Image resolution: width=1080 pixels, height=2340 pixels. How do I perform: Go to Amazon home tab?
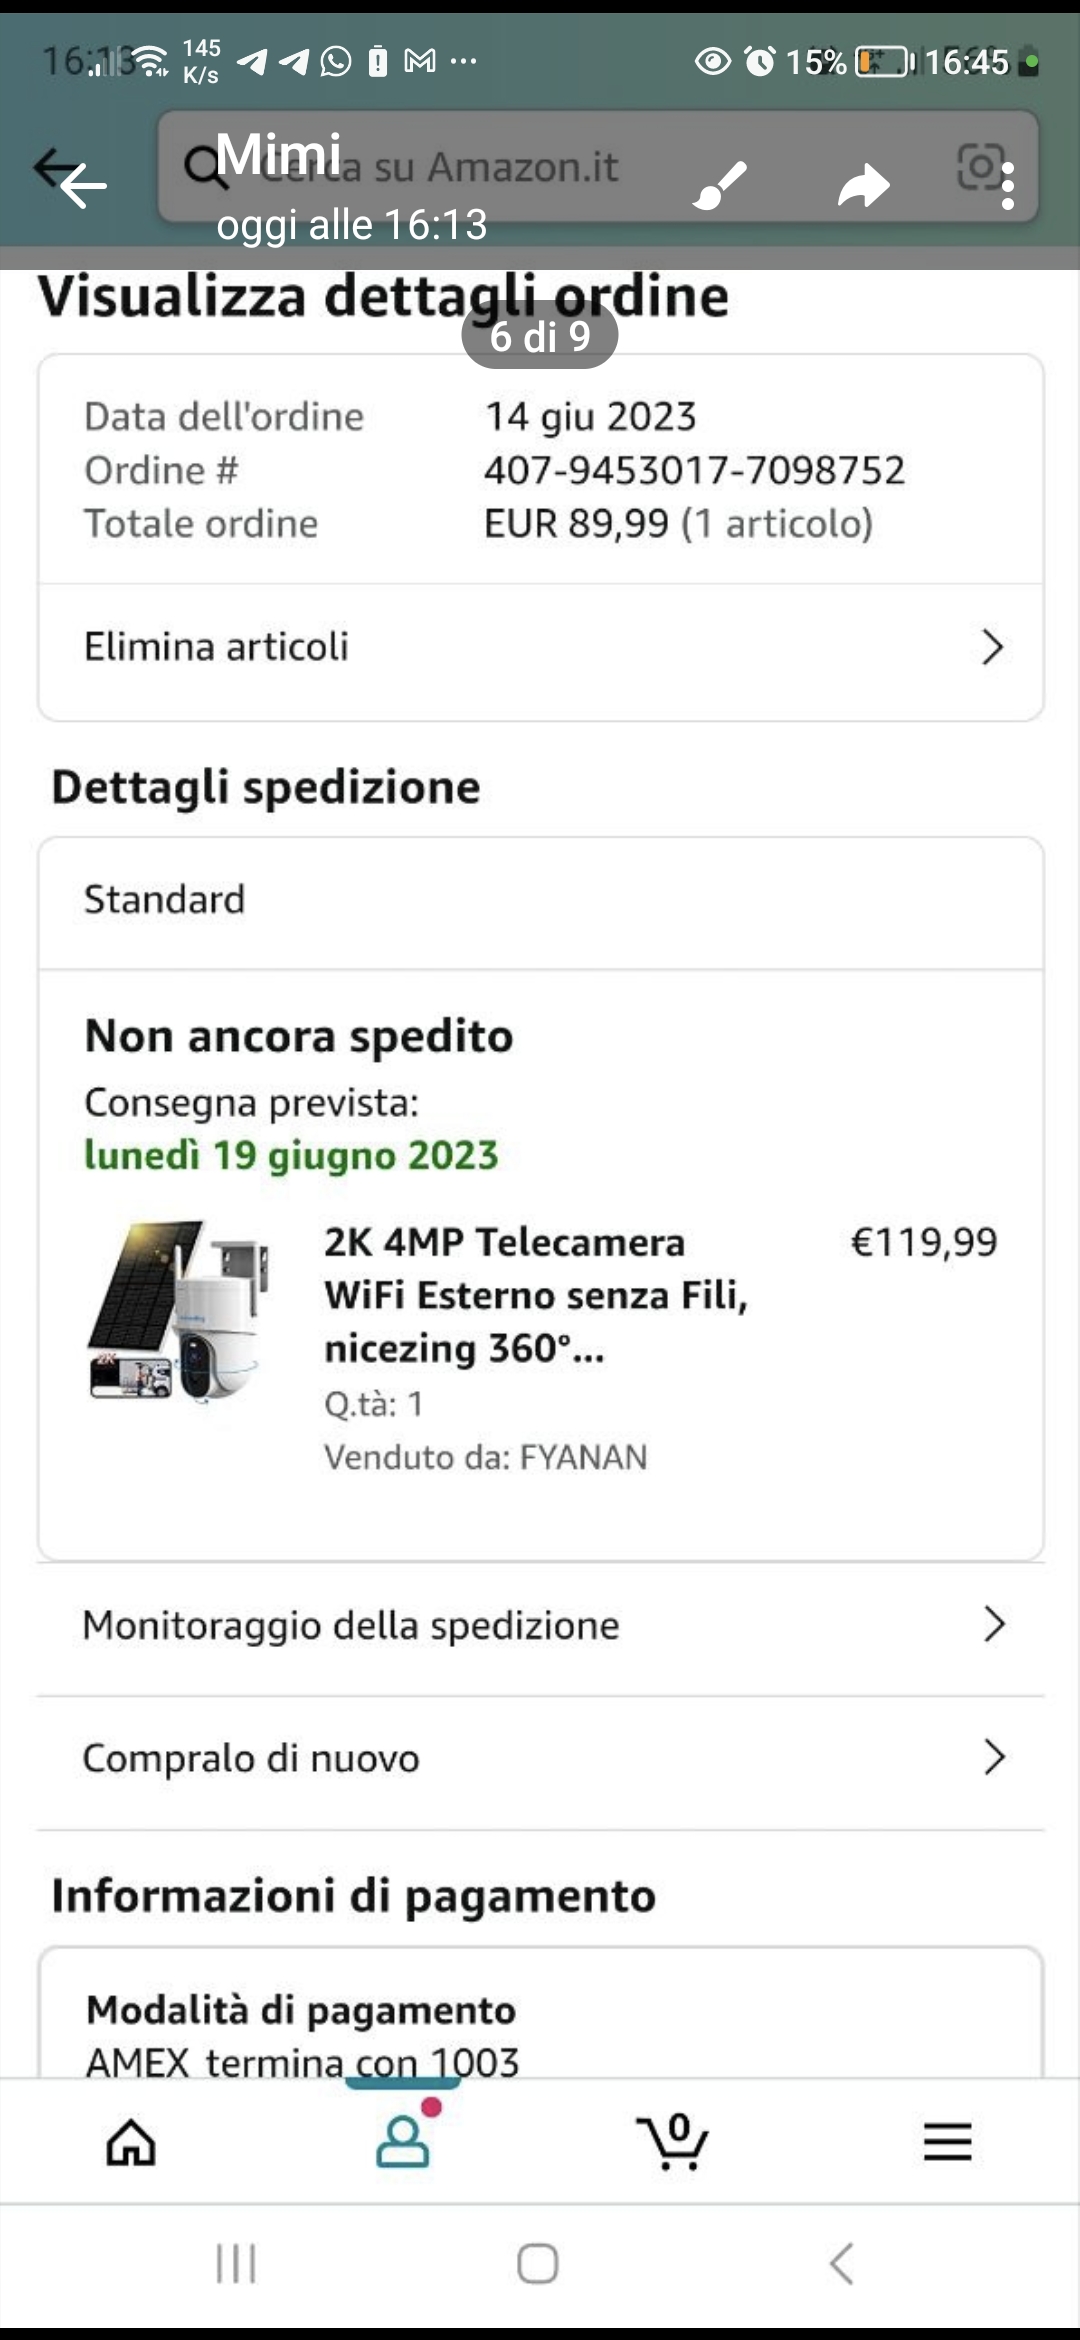[132, 2142]
